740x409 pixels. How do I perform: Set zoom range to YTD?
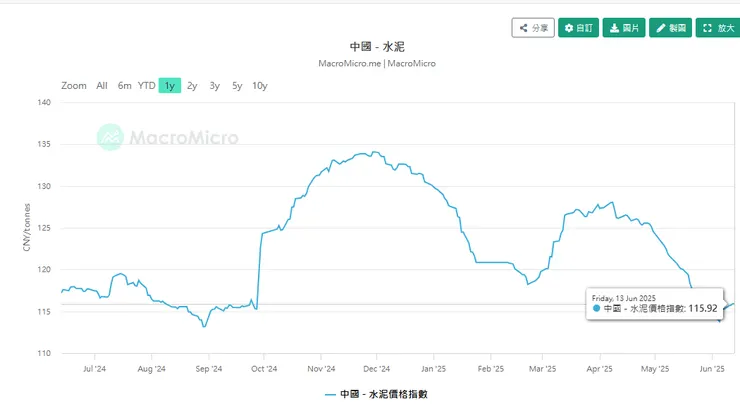coord(146,86)
